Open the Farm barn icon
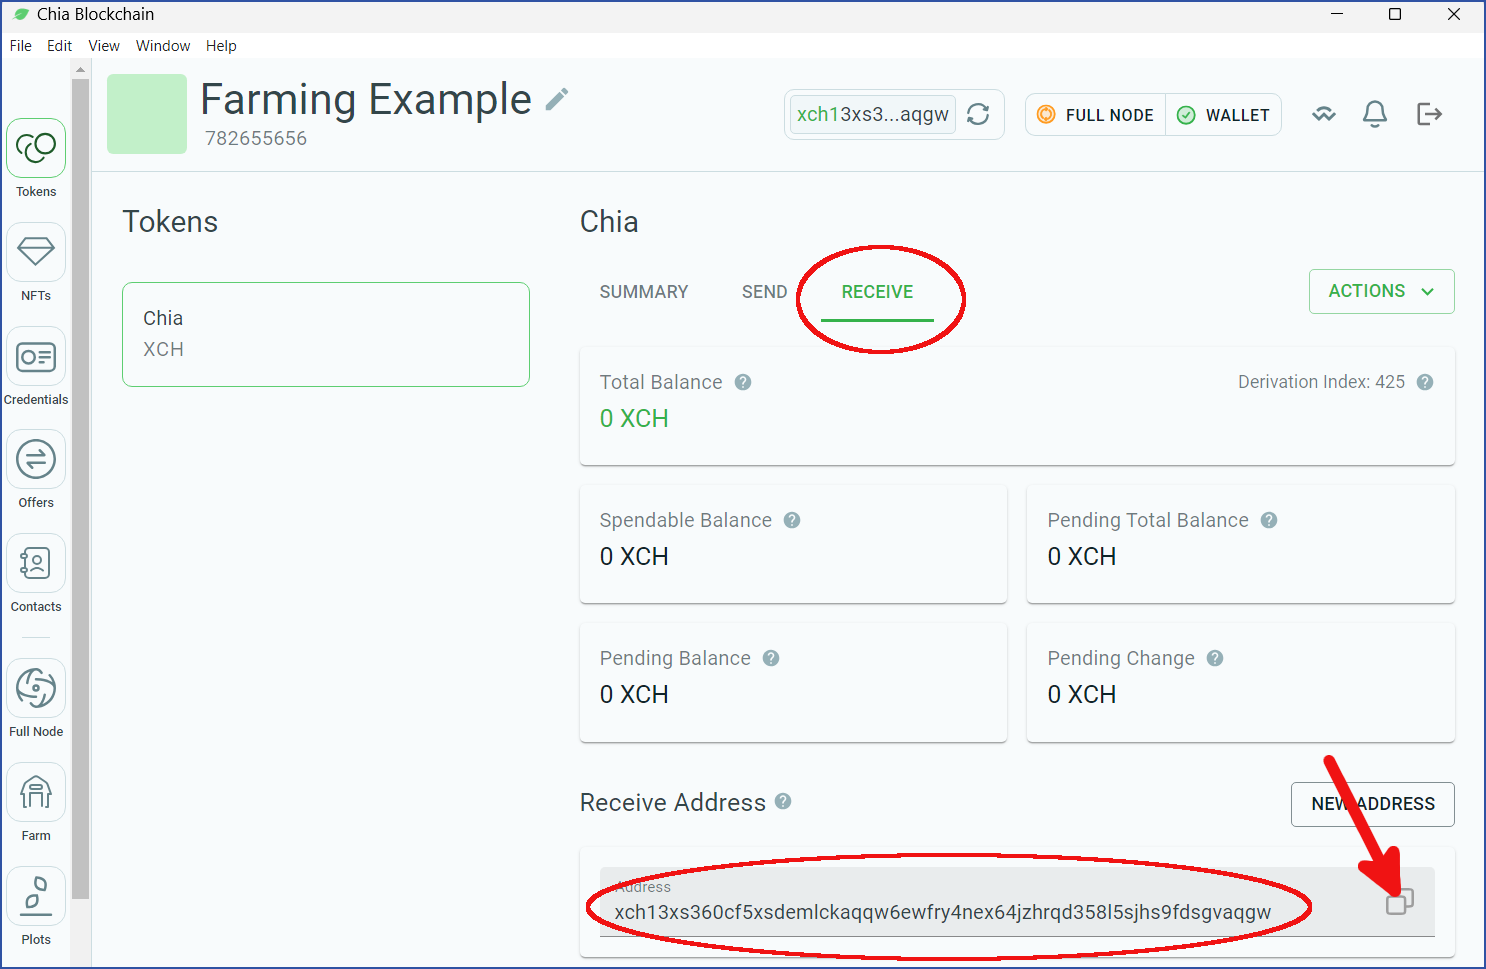The width and height of the screenshot is (1486, 969). (x=36, y=792)
